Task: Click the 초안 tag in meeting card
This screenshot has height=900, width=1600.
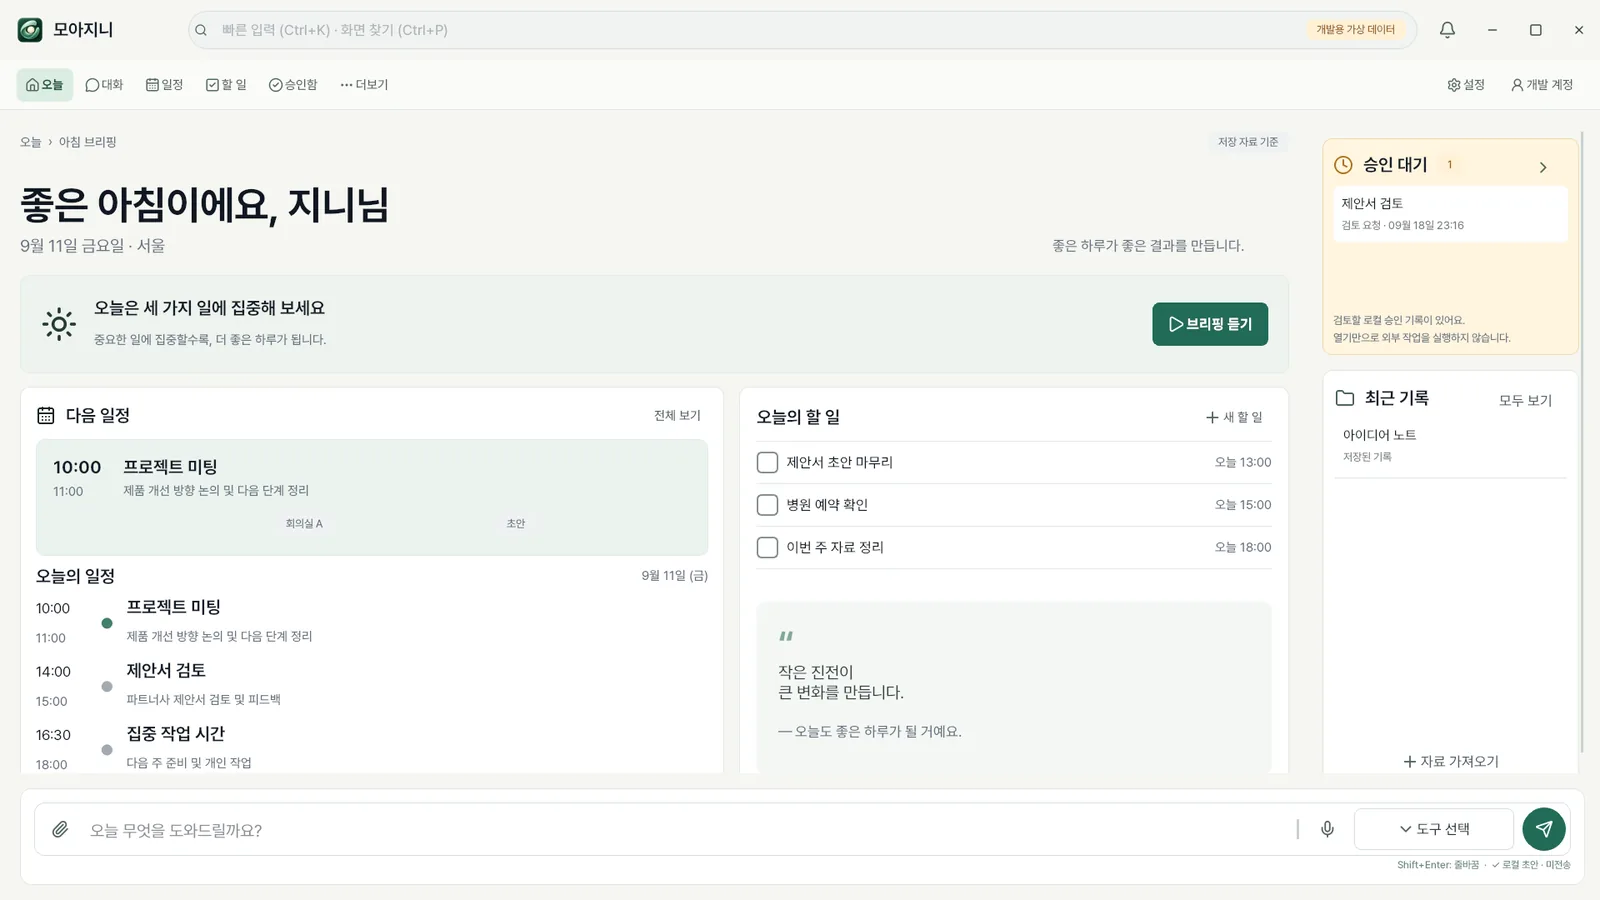Action: point(516,523)
